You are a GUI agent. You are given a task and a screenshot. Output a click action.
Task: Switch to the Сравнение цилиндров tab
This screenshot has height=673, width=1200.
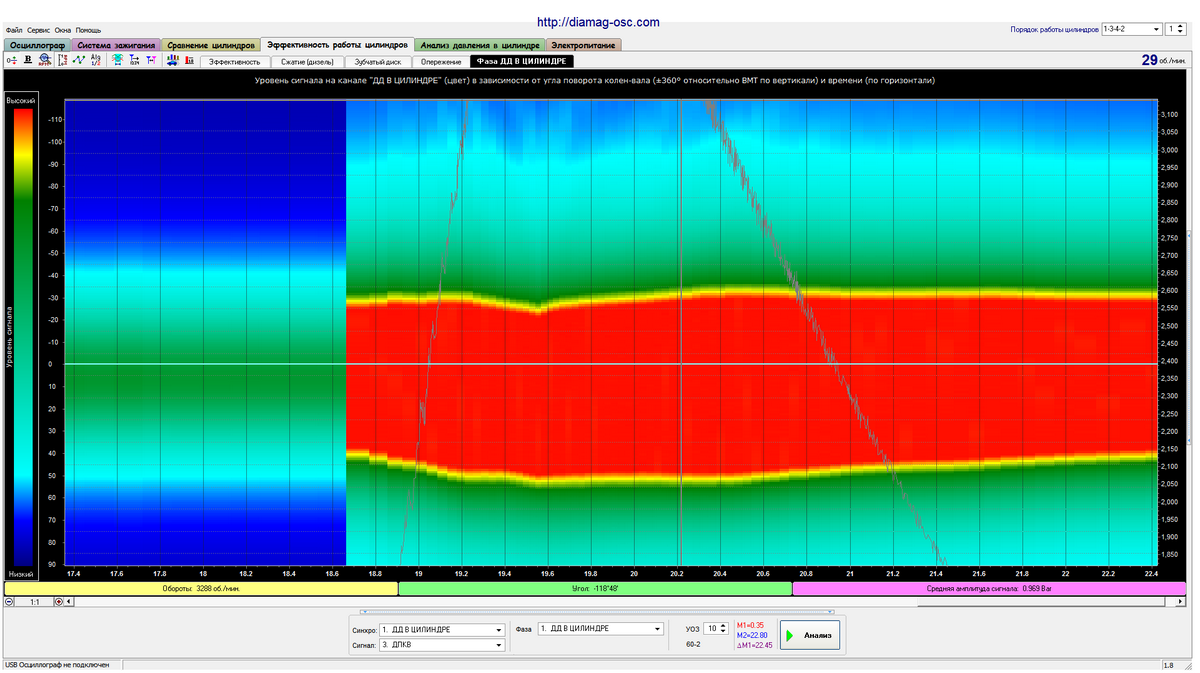pyautogui.click(x=211, y=45)
